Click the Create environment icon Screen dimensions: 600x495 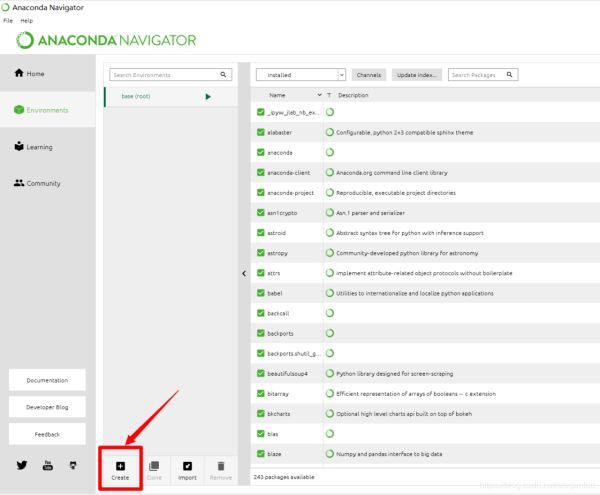[120, 465]
